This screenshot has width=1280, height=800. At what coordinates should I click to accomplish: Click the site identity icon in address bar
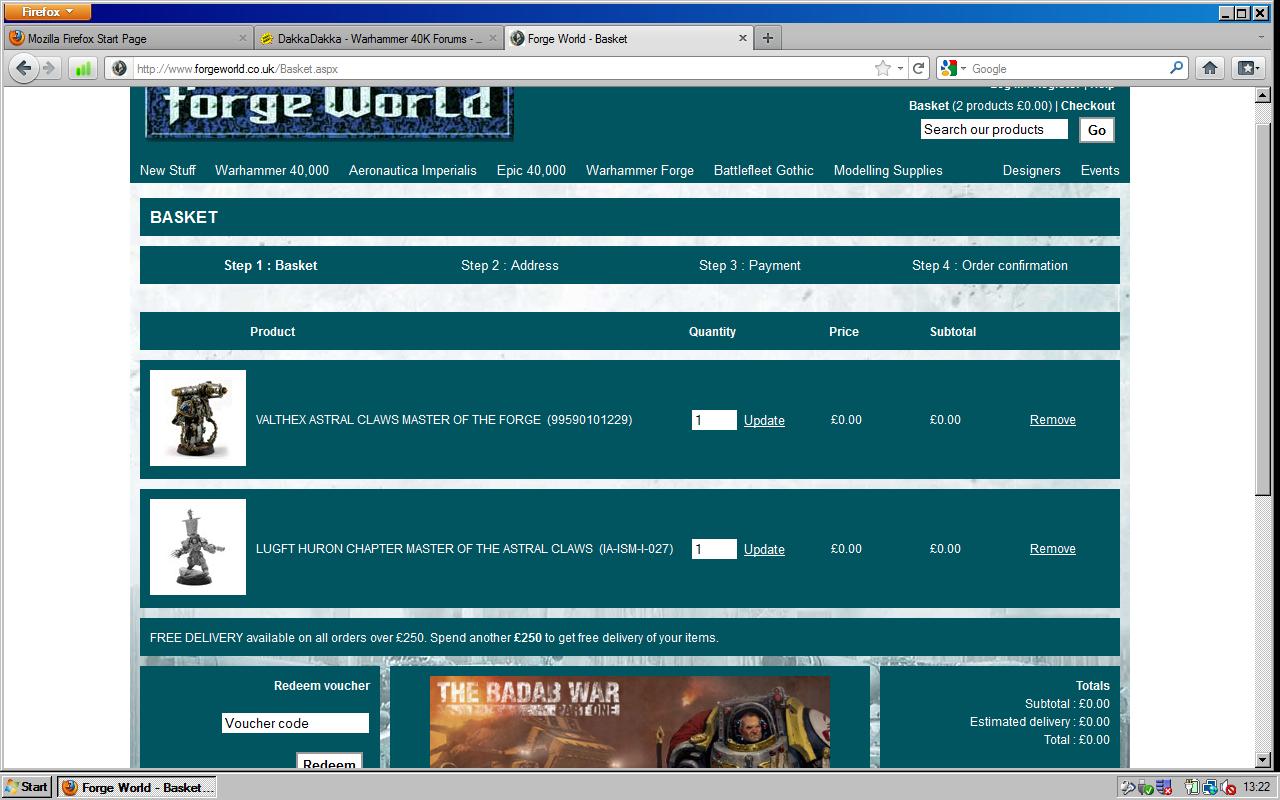coord(120,68)
